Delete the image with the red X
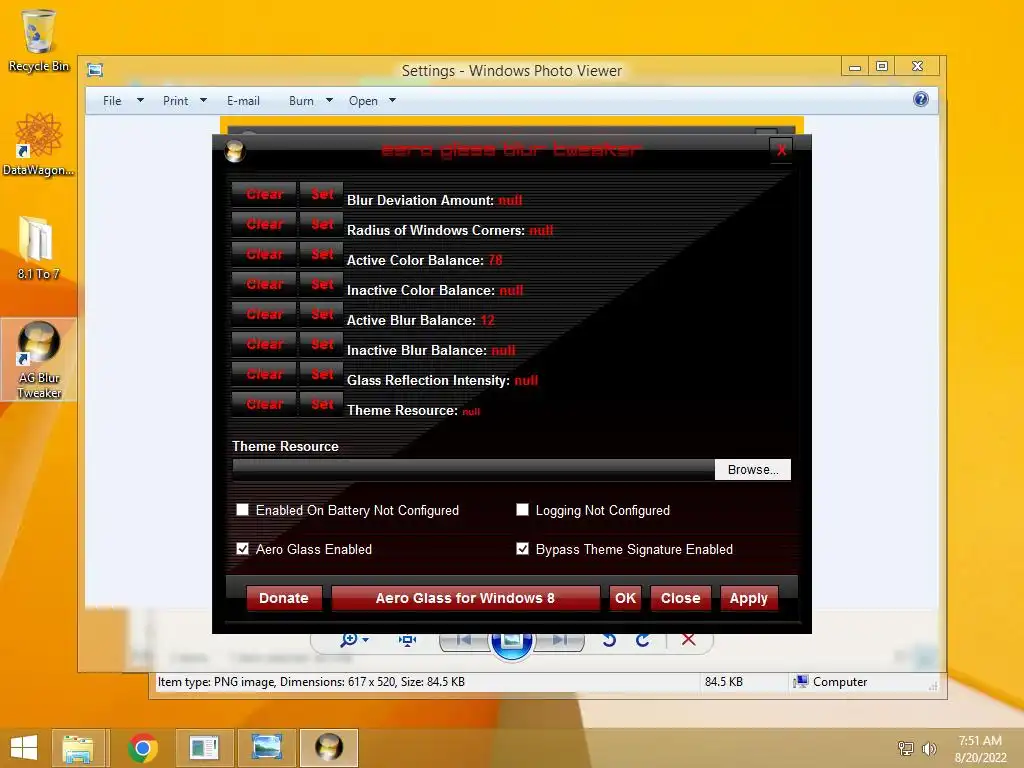1024x768 pixels. [x=688, y=639]
